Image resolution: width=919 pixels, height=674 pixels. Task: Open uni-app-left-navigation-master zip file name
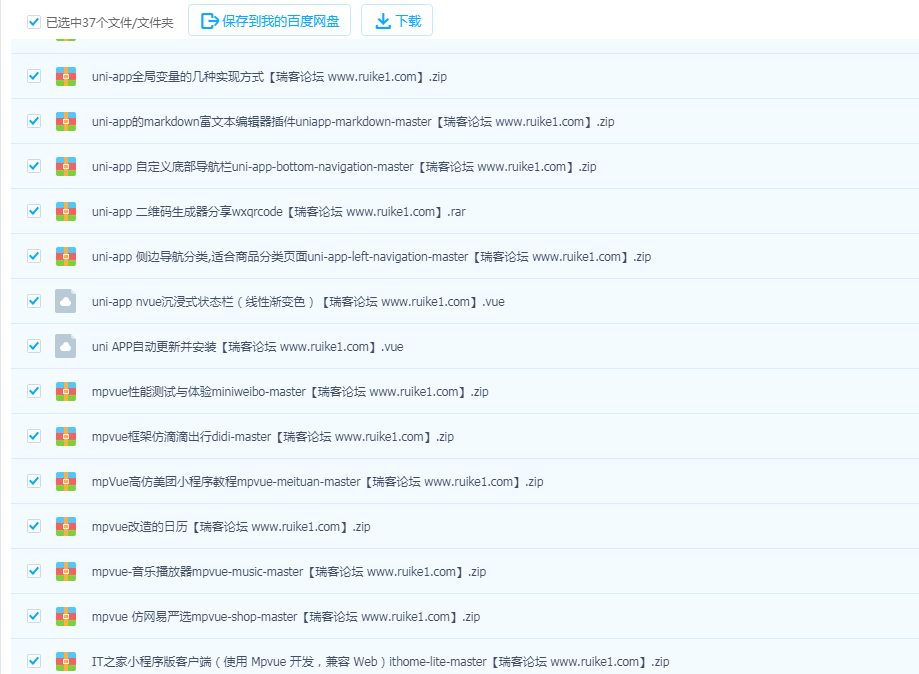coord(371,257)
